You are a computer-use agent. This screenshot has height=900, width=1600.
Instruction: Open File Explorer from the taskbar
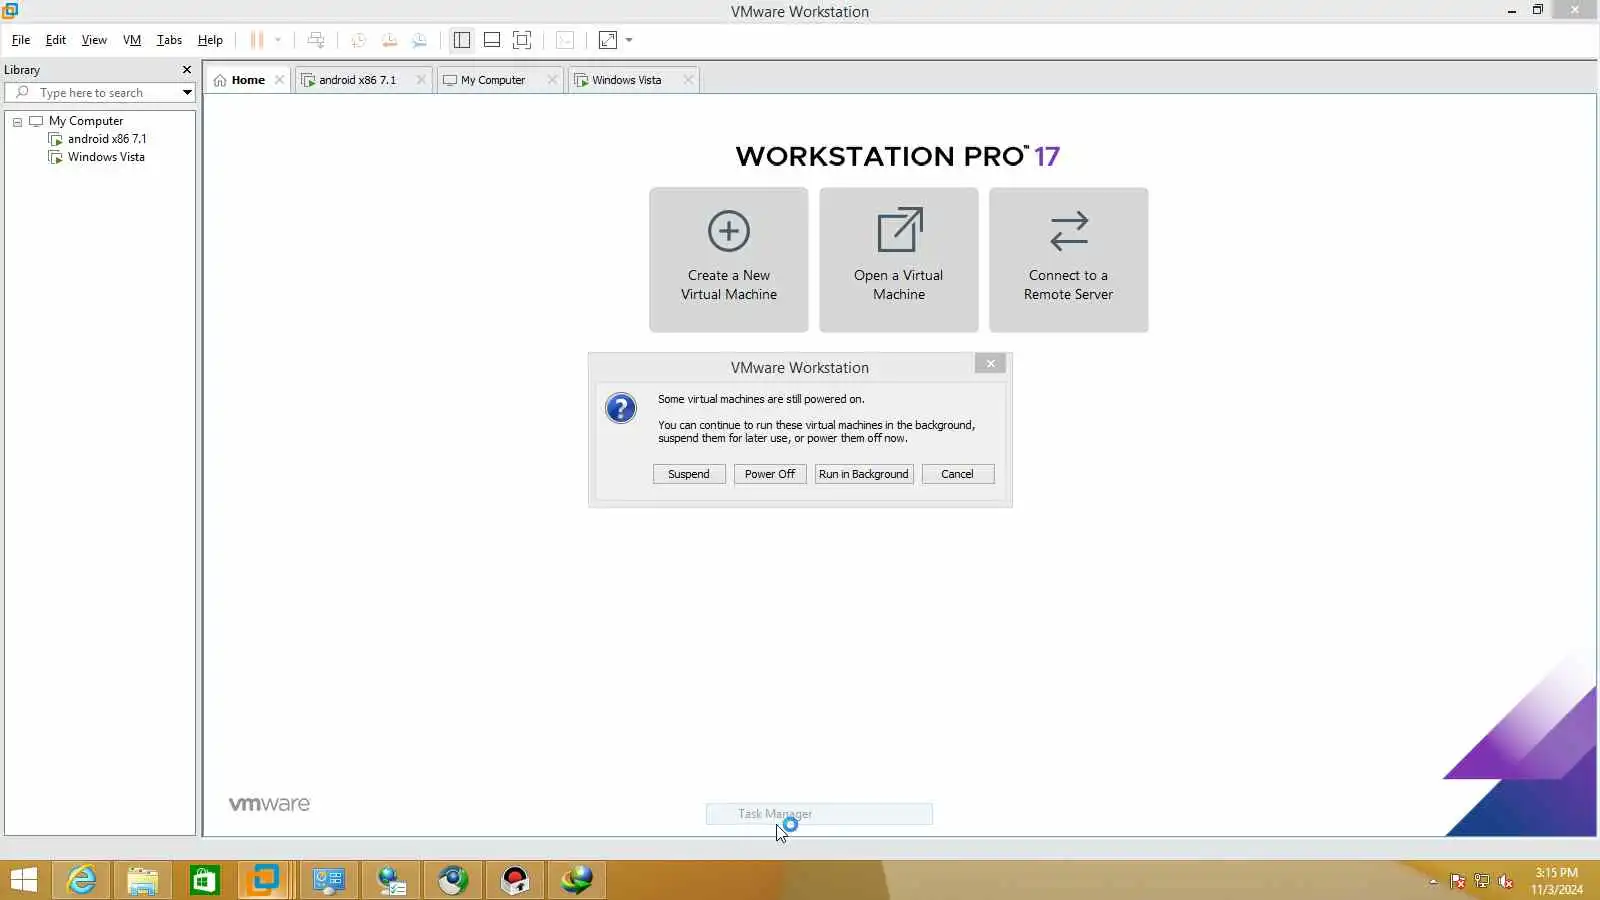[142, 880]
